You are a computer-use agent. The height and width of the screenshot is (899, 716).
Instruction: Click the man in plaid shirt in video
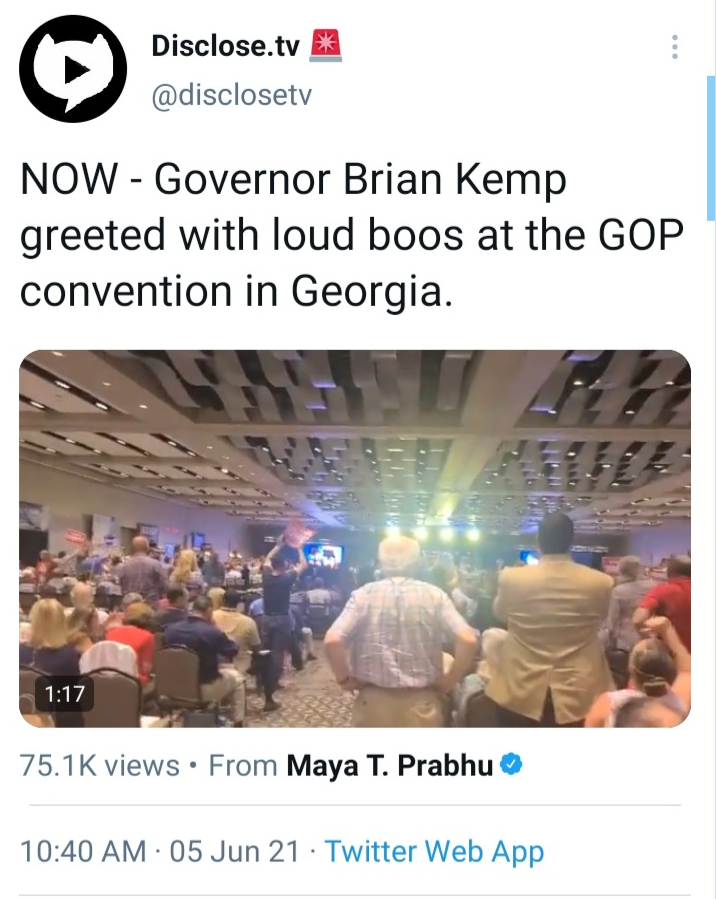[x=400, y=631]
